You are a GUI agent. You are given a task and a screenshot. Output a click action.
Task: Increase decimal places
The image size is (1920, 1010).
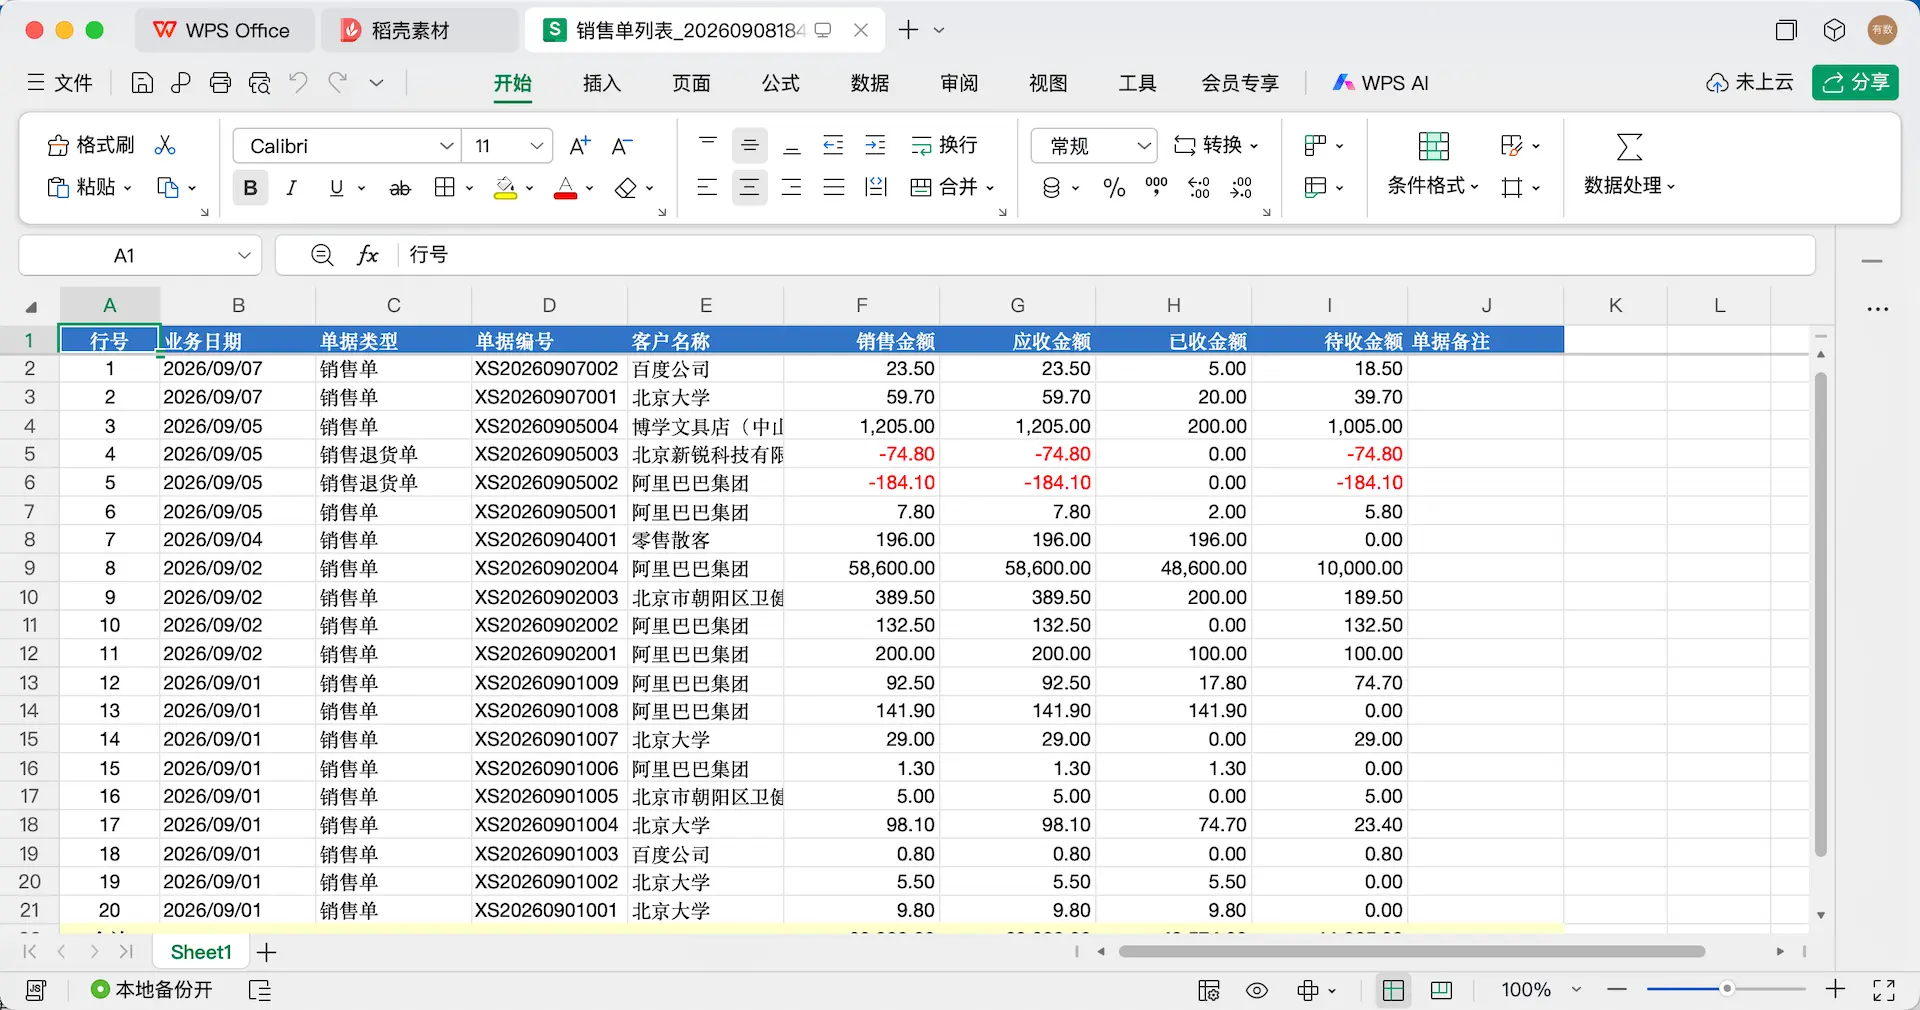pyautogui.click(x=1199, y=188)
